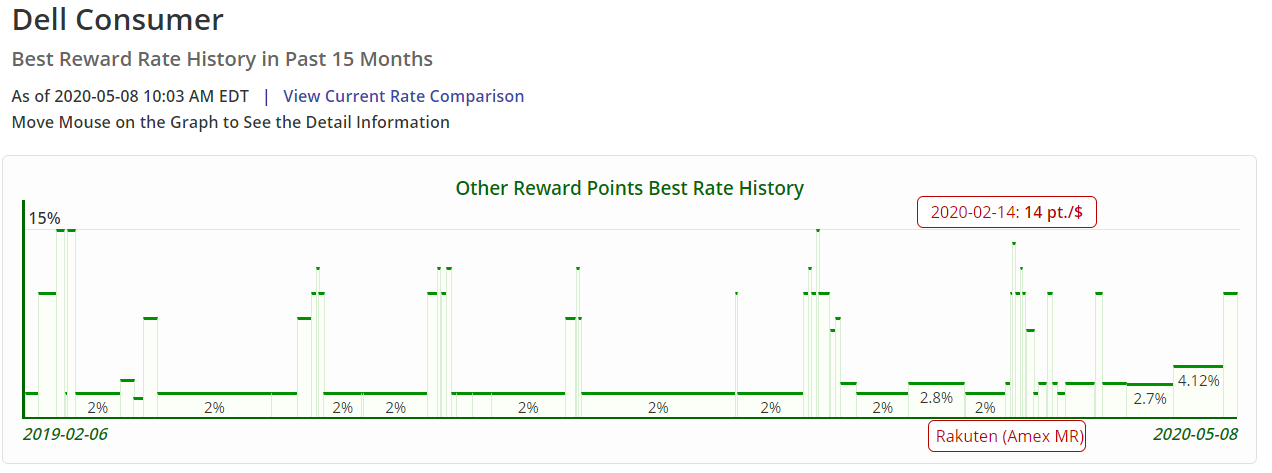Screen dimensions: 1272x473
Task: Click the As of 2020-05-08 timestamp text
Action: (x=130, y=96)
